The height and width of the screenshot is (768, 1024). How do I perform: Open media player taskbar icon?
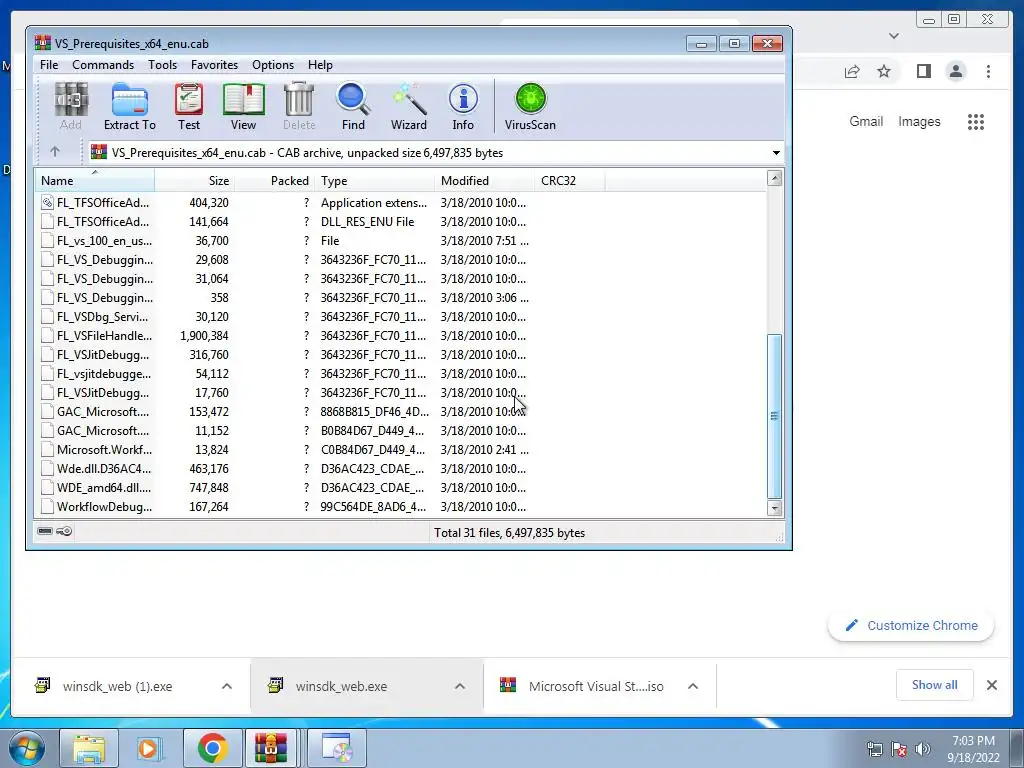tap(148, 748)
